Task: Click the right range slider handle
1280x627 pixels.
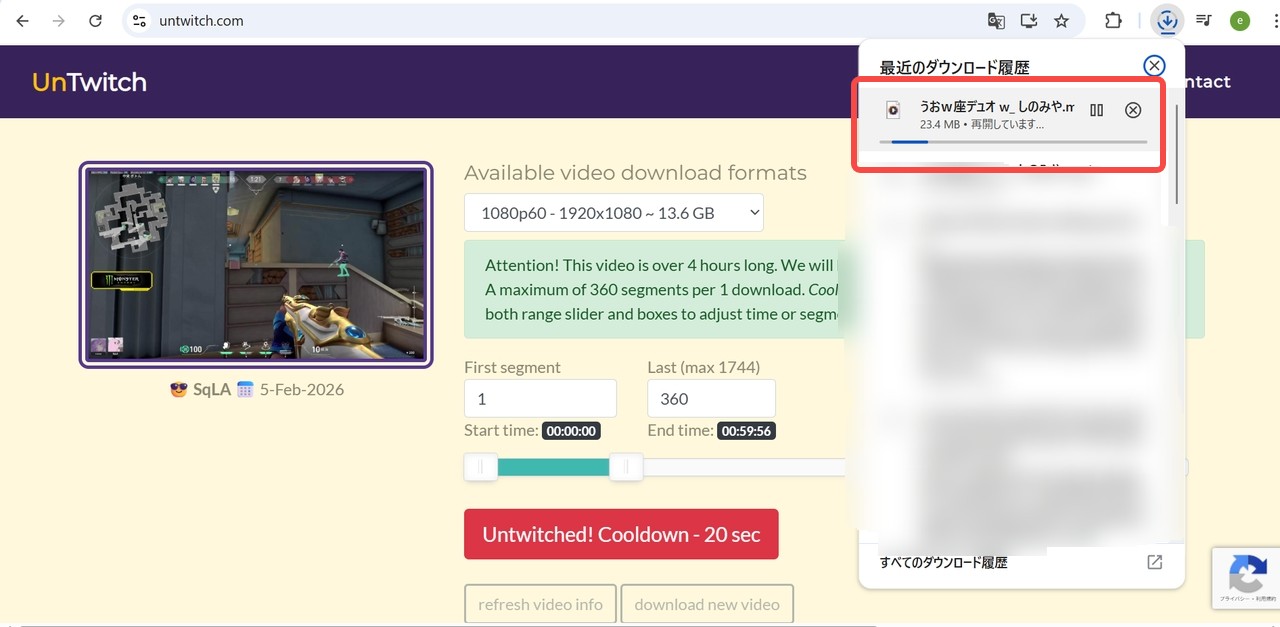Action: coord(626,467)
